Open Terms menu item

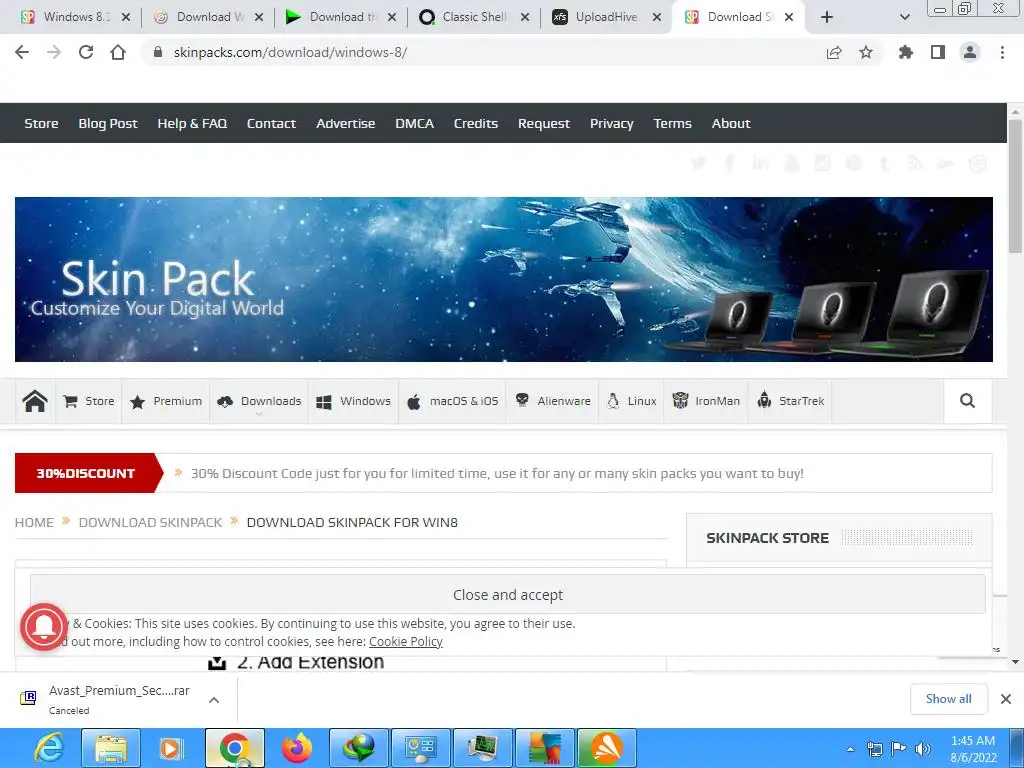(672, 123)
